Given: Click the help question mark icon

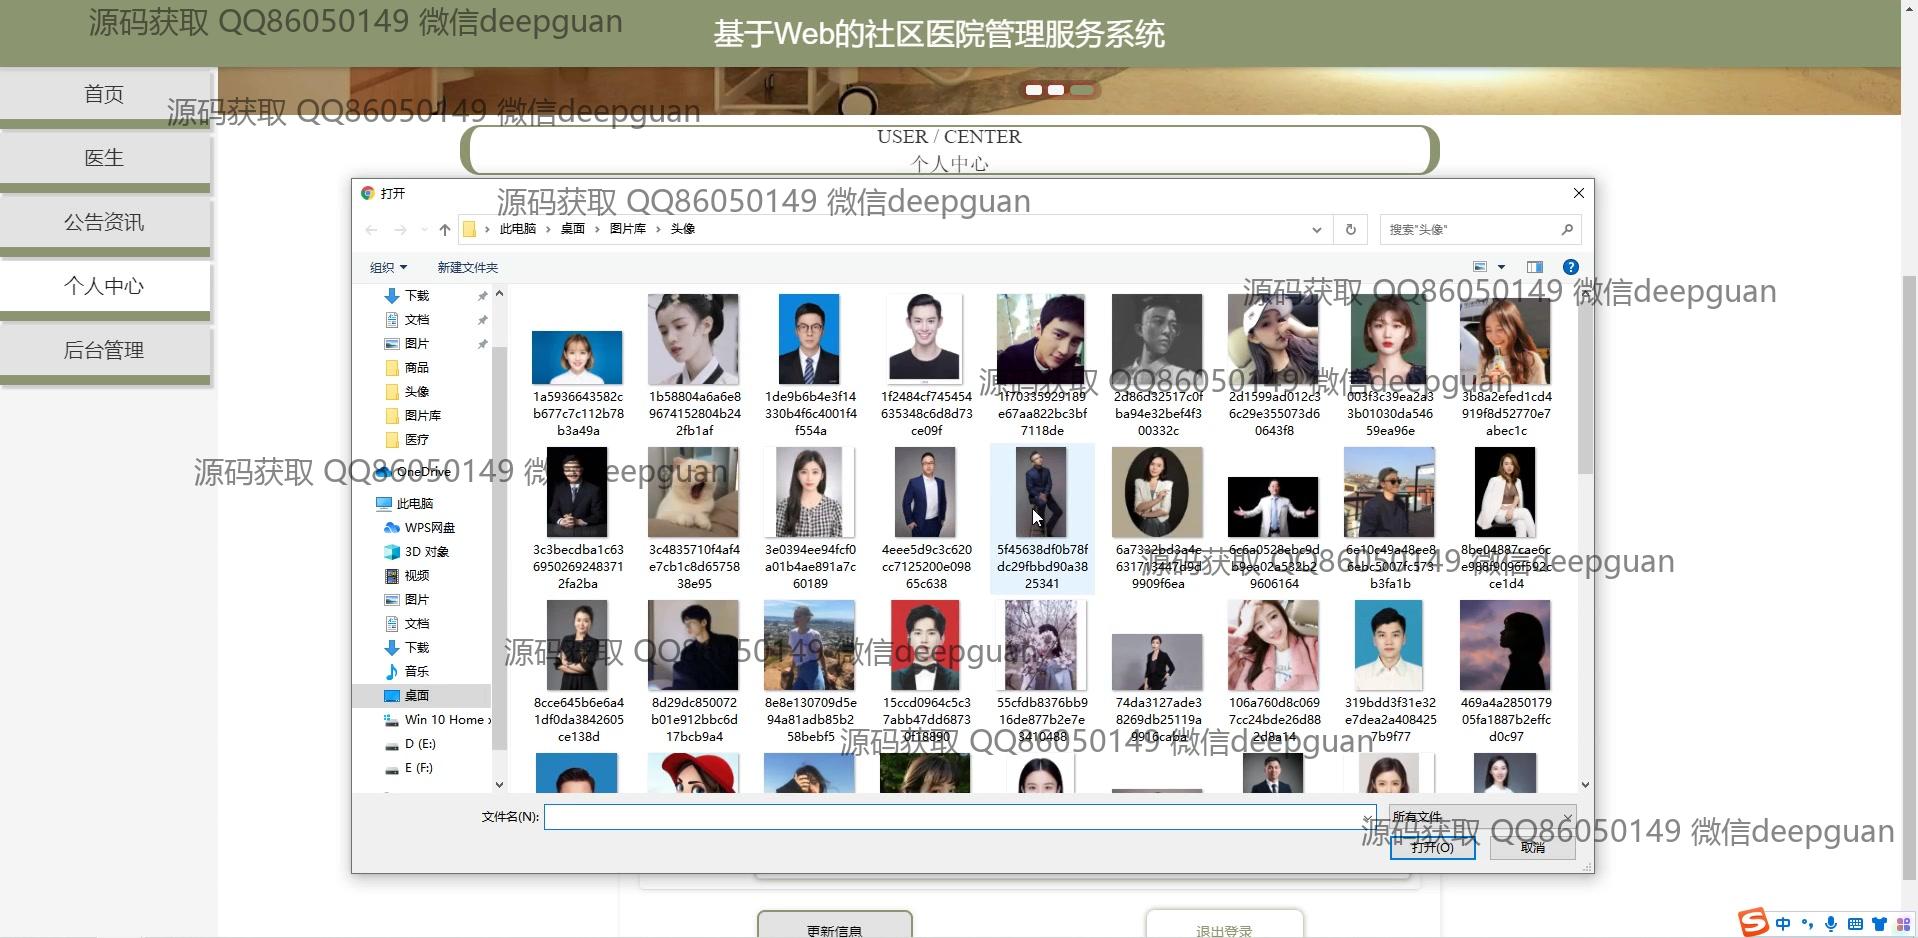Looking at the screenshot, I should click(1570, 267).
